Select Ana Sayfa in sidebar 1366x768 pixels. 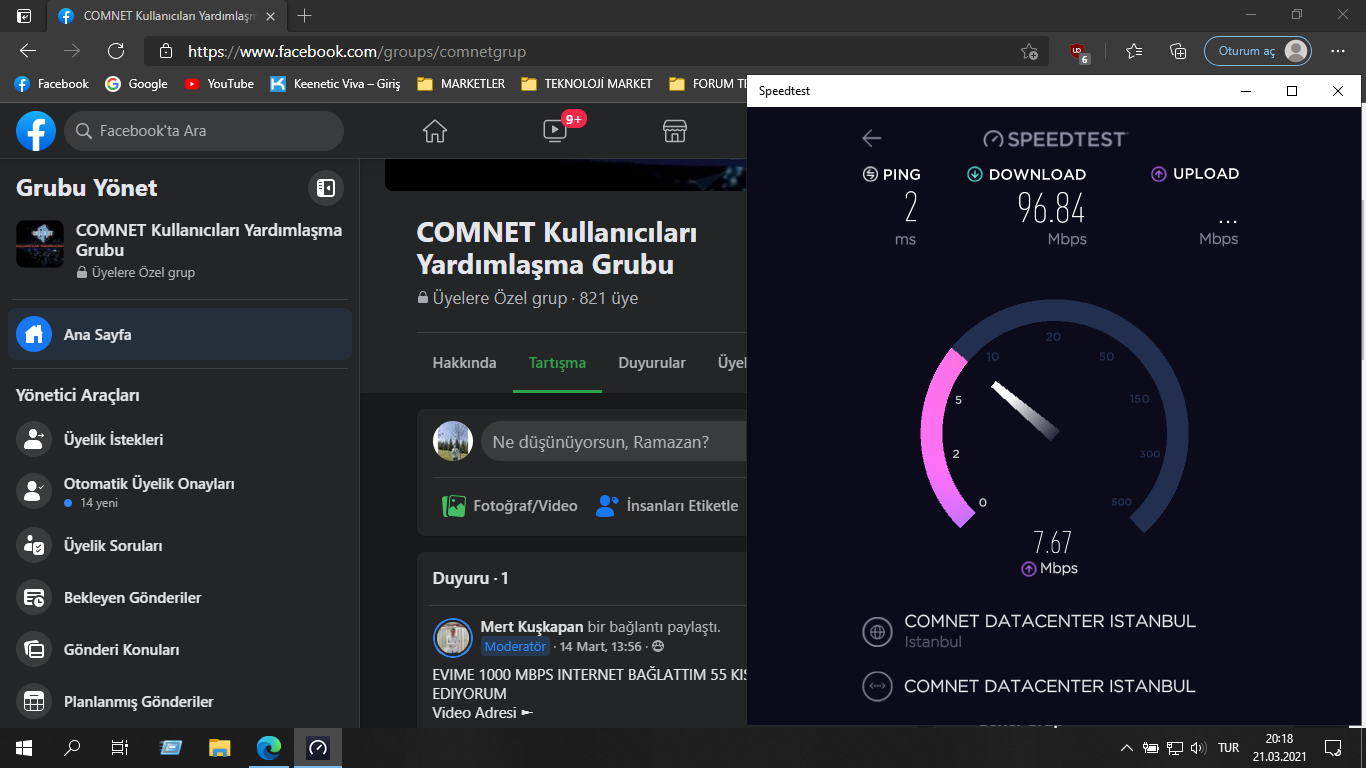pos(180,334)
